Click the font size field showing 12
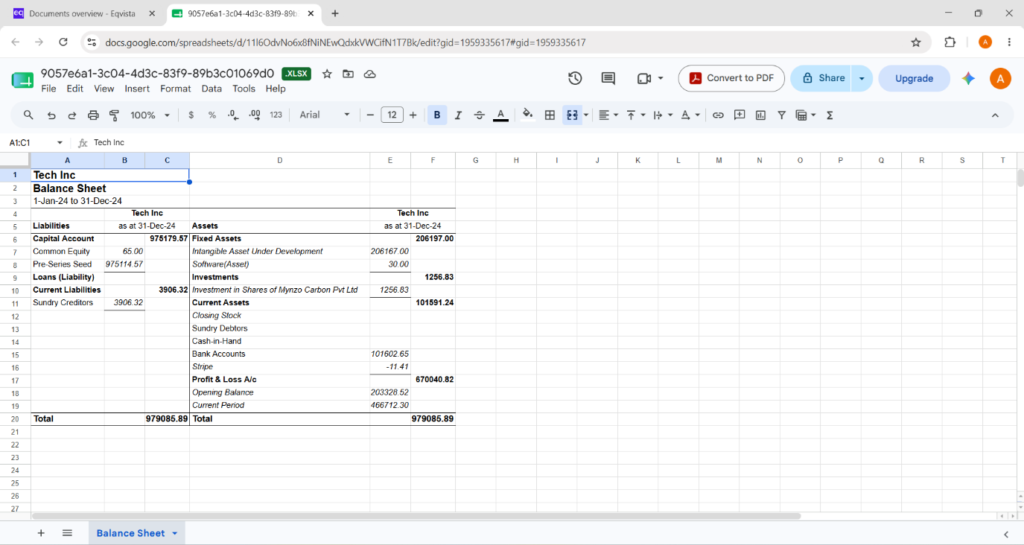 [392, 115]
